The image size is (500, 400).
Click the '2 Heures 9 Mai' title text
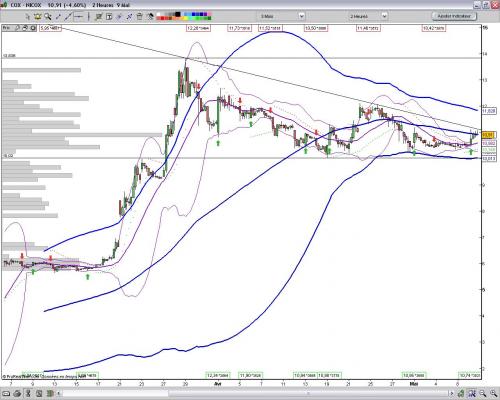click(111, 5)
